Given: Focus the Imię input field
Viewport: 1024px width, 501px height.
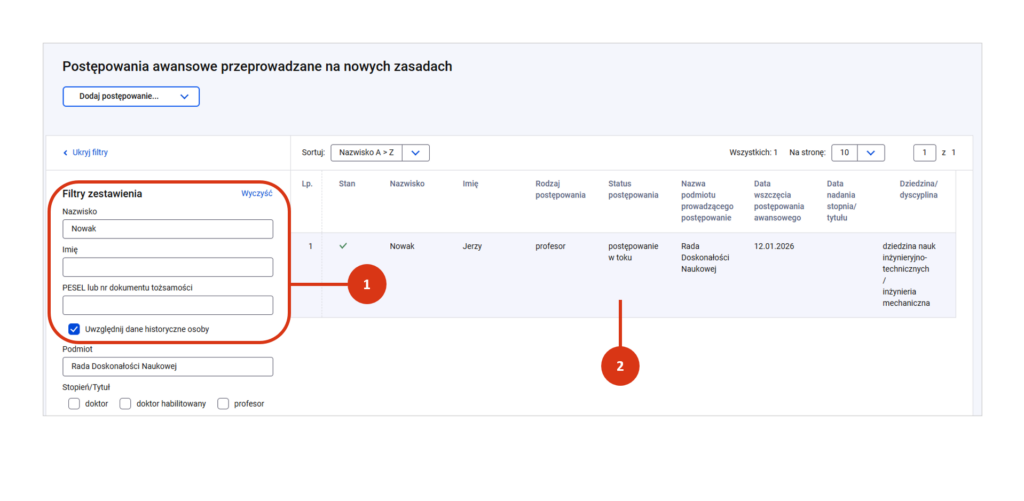Looking at the screenshot, I should point(167,267).
